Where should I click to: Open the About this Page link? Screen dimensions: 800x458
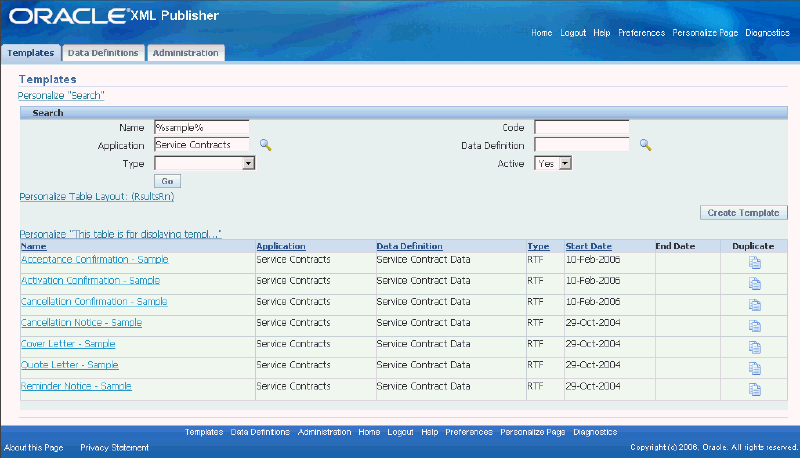coord(34,447)
